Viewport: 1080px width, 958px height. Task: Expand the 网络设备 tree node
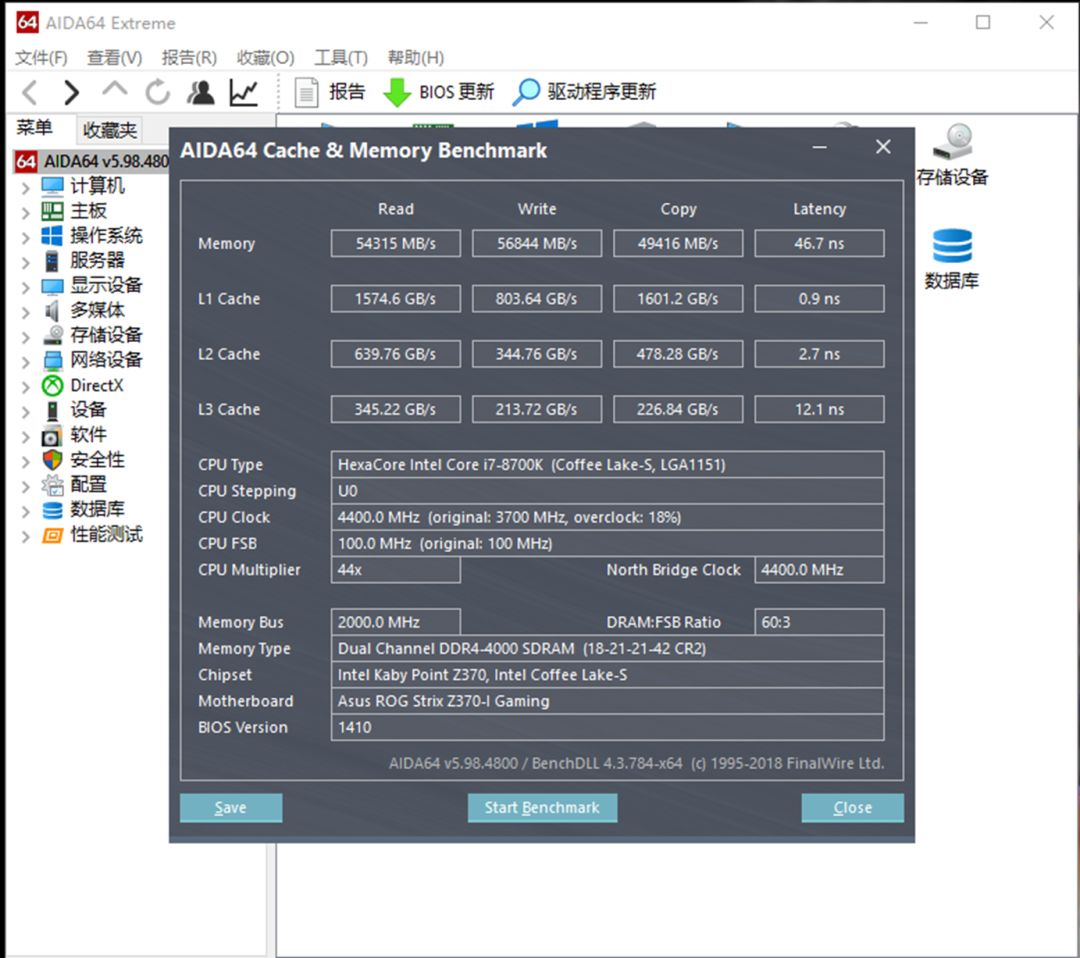click(x=25, y=362)
